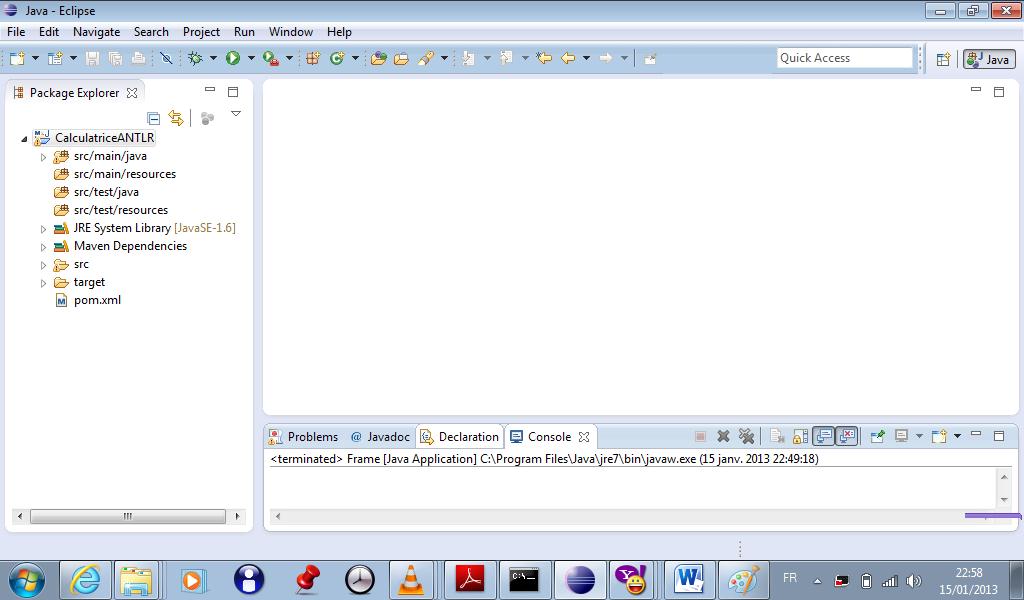Click Remove All Terminated Launches icon
1024x600 pixels.
tap(746, 437)
